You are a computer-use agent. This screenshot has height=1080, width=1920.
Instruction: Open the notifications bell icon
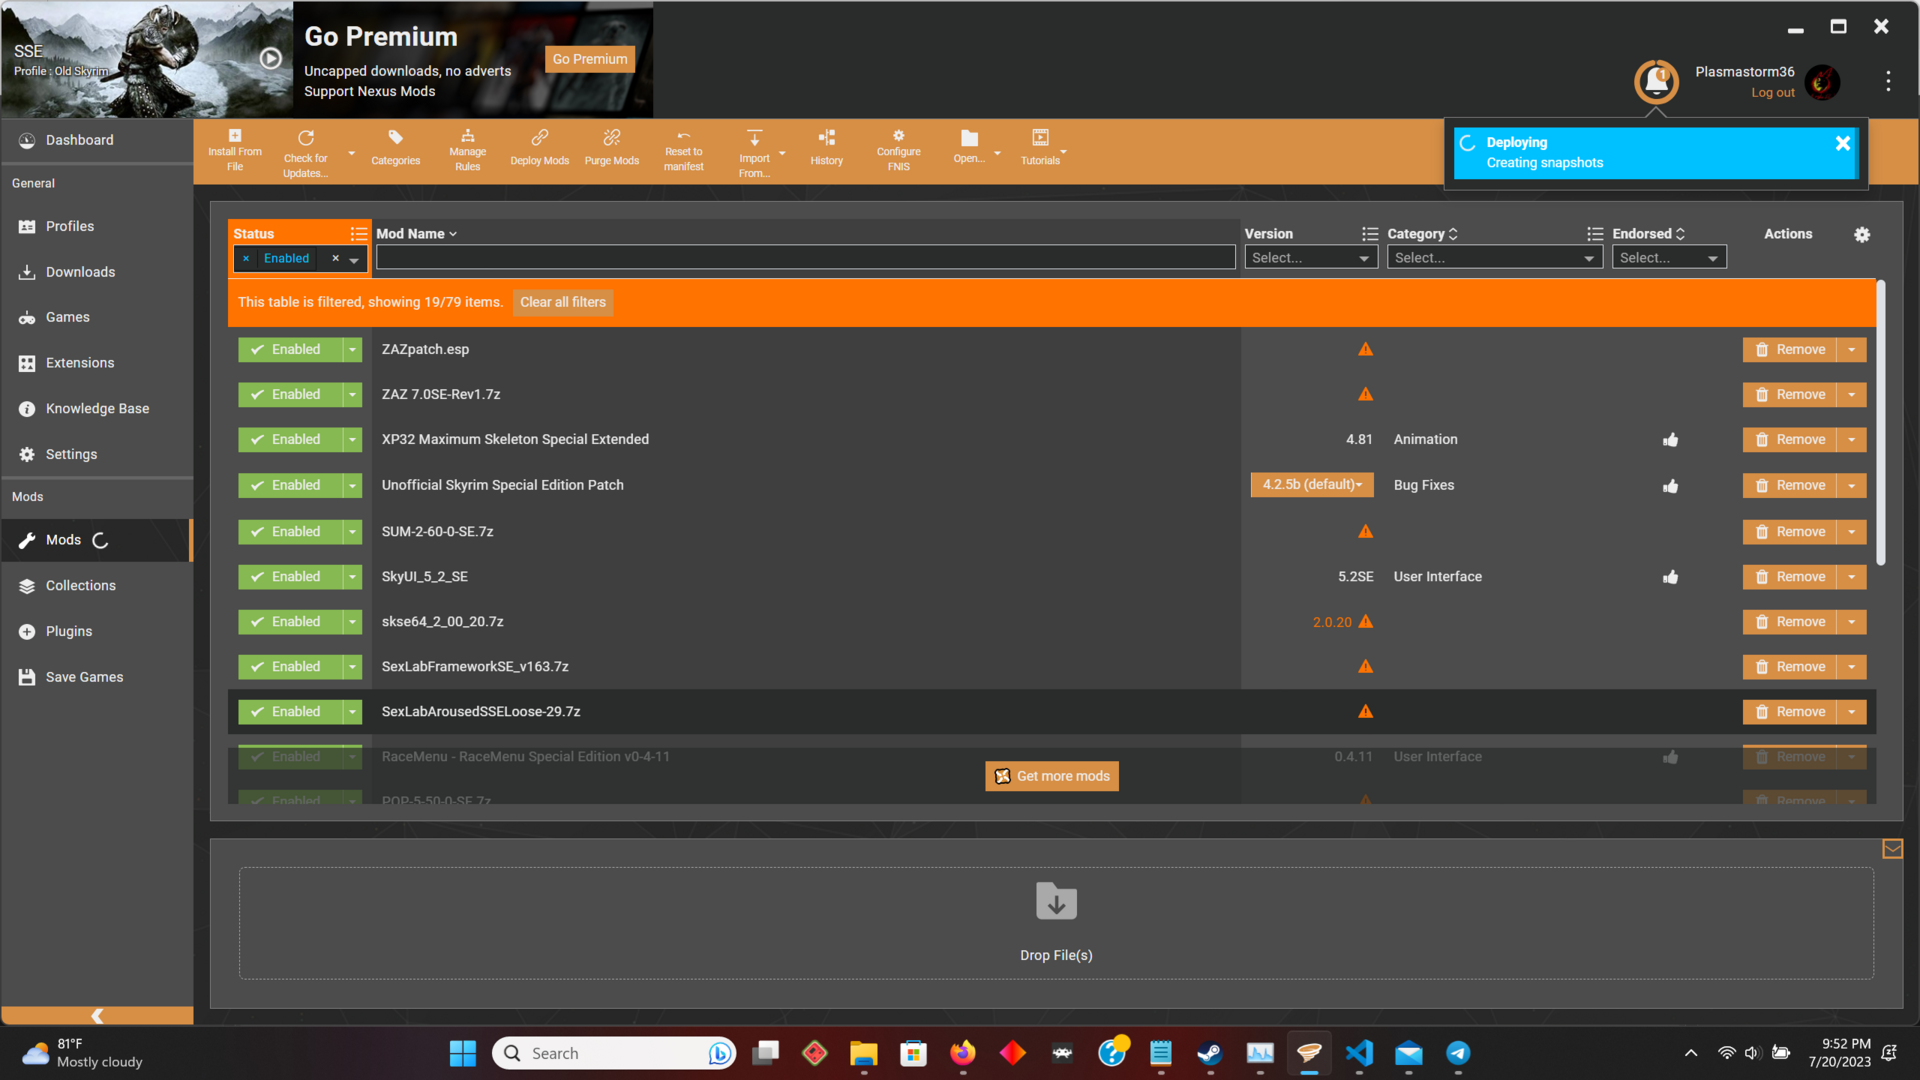tap(1656, 81)
